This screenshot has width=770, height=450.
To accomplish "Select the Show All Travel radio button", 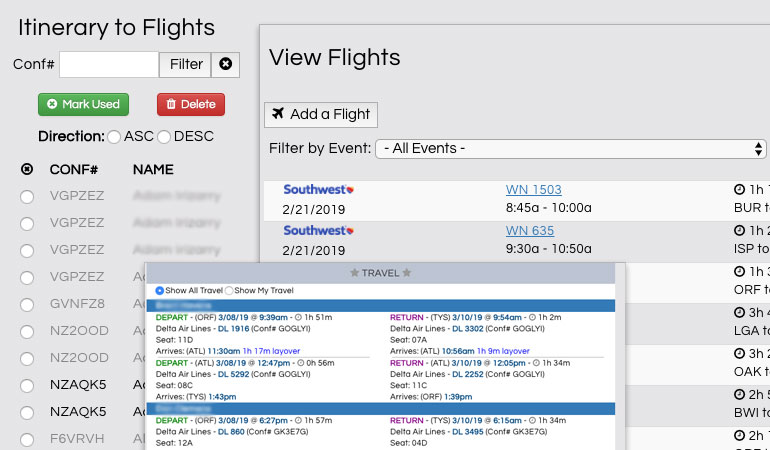I will pyautogui.click(x=160, y=290).
